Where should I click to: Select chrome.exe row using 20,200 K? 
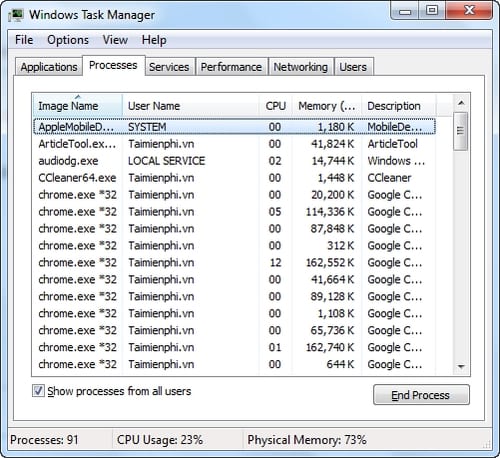click(234, 195)
